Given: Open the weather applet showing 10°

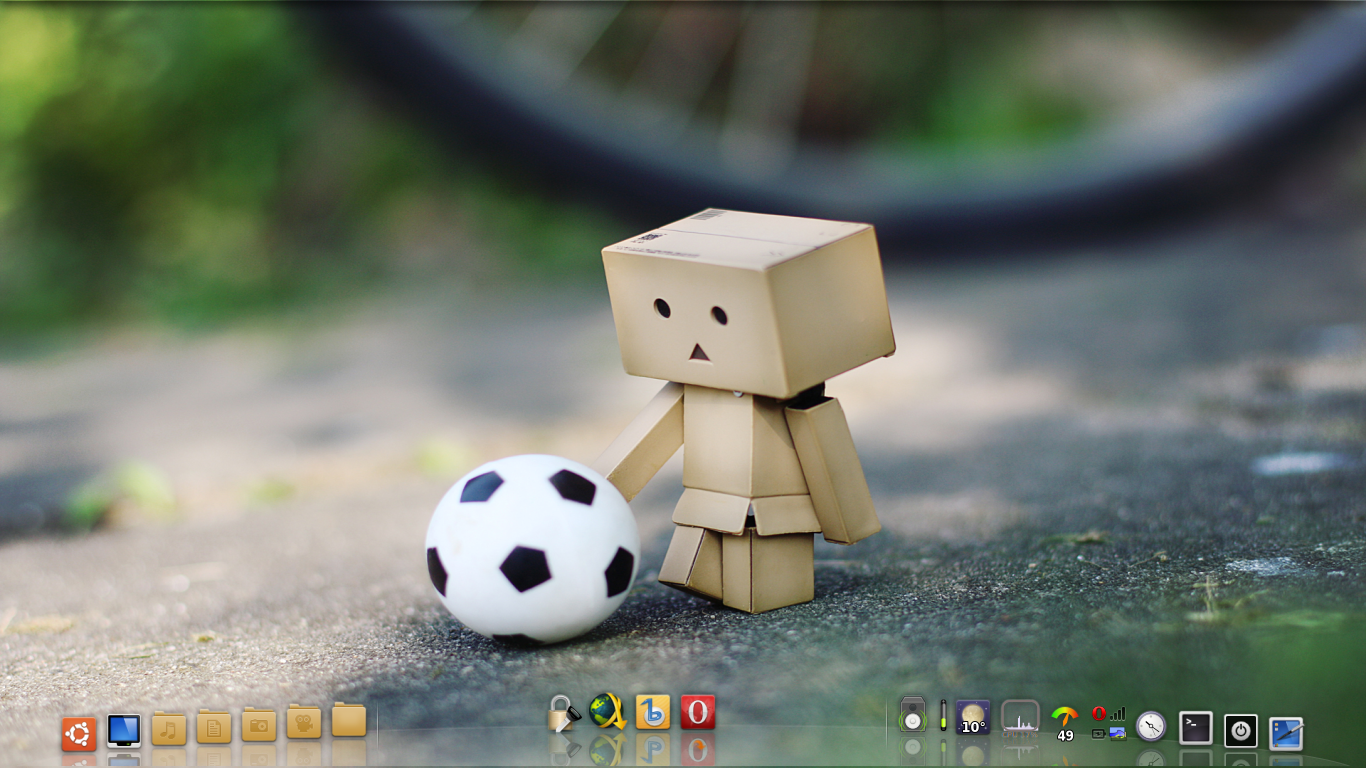Looking at the screenshot, I should tap(973, 717).
